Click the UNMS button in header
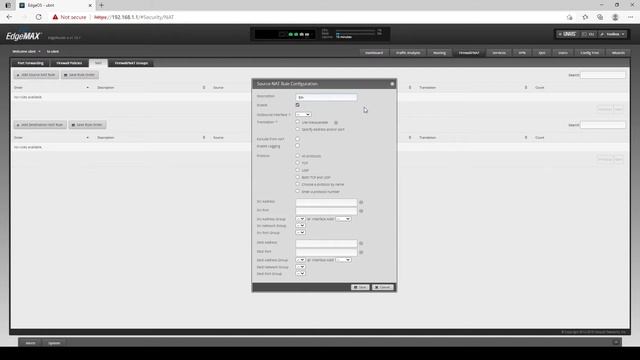Viewport: 640px width, 360px height. (567, 34)
